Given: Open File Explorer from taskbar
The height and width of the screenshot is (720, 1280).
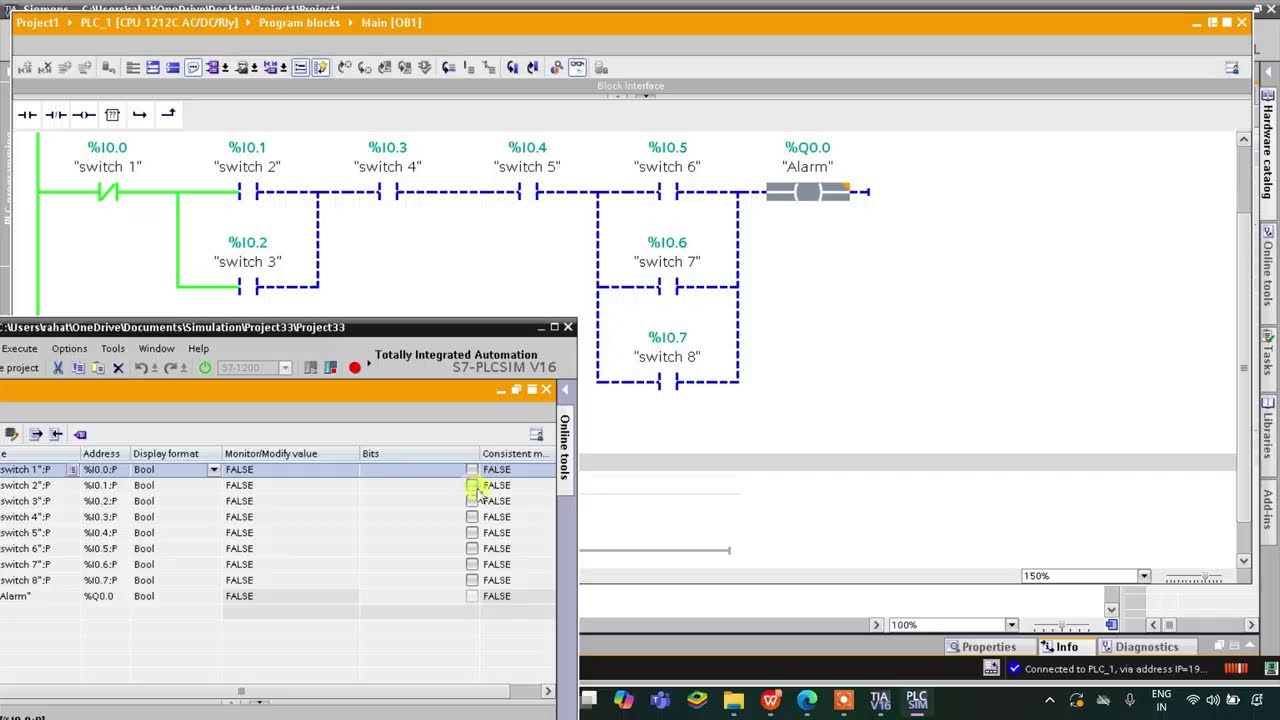Looking at the screenshot, I should (x=734, y=700).
